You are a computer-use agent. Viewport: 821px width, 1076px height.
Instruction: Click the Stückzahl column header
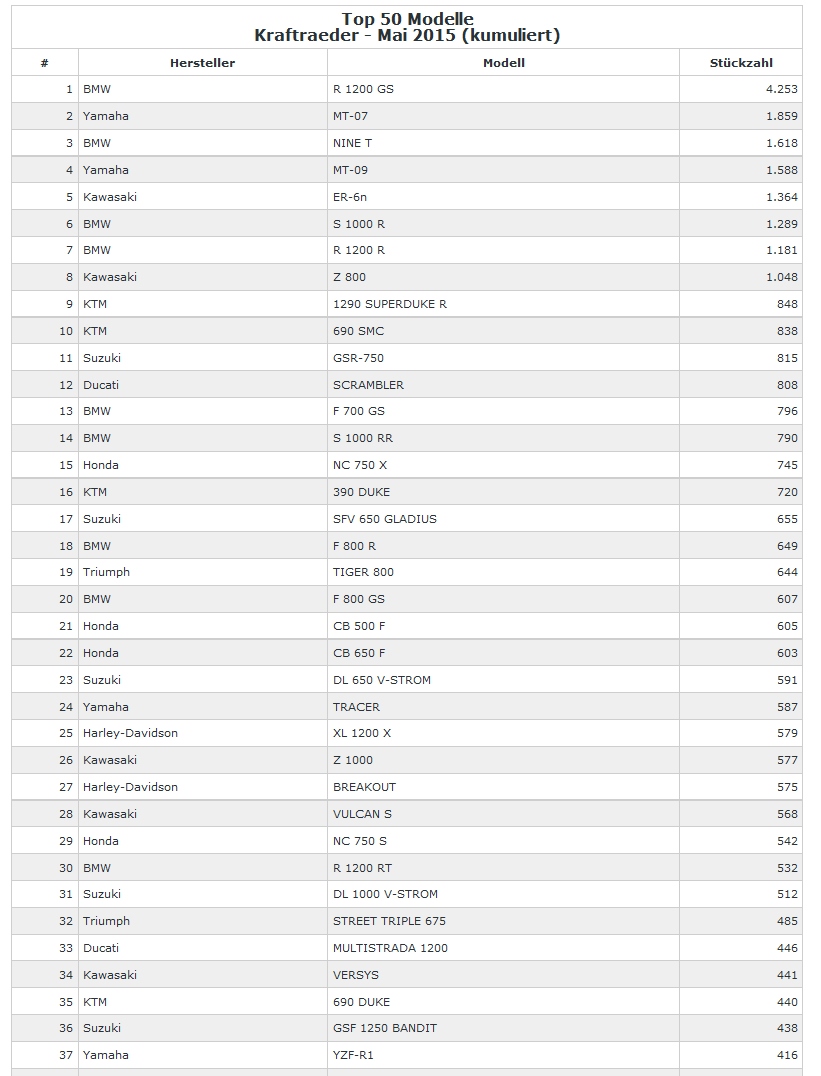[x=741, y=63]
